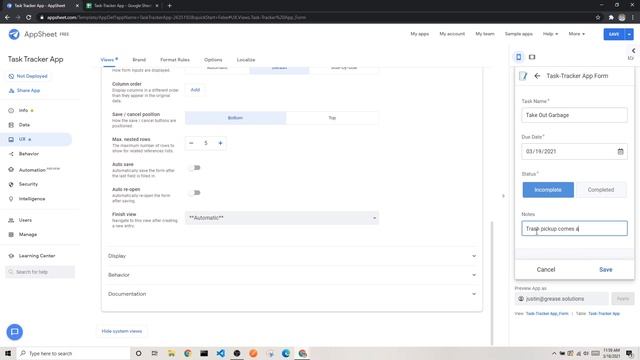Open the Automation sidebar icon
Viewport: 640px width, 360px height.
click(x=11, y=169)
